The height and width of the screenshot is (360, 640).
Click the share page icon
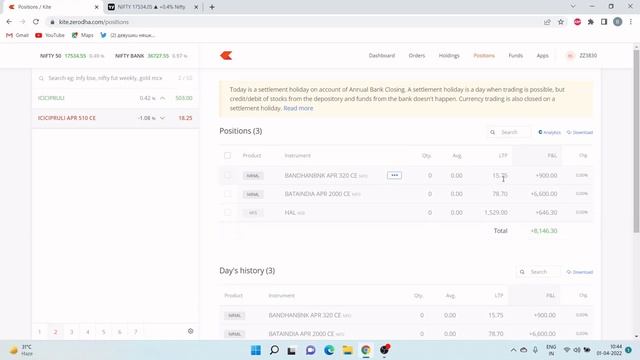(547, 22)
